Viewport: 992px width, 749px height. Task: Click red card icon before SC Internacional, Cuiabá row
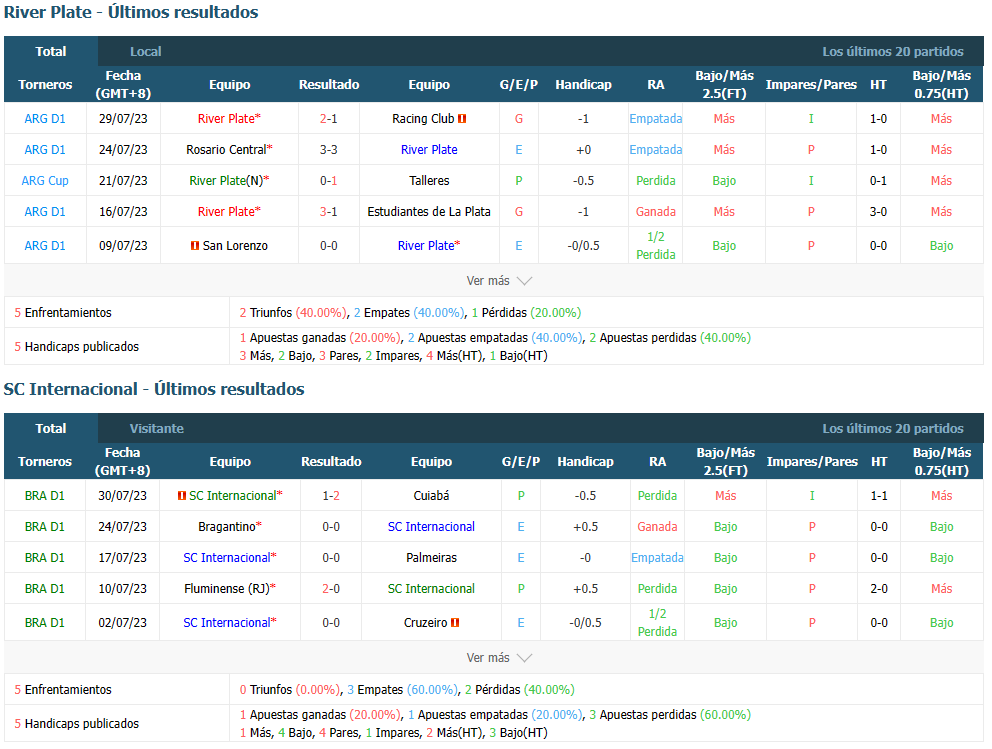coord(182,496)
